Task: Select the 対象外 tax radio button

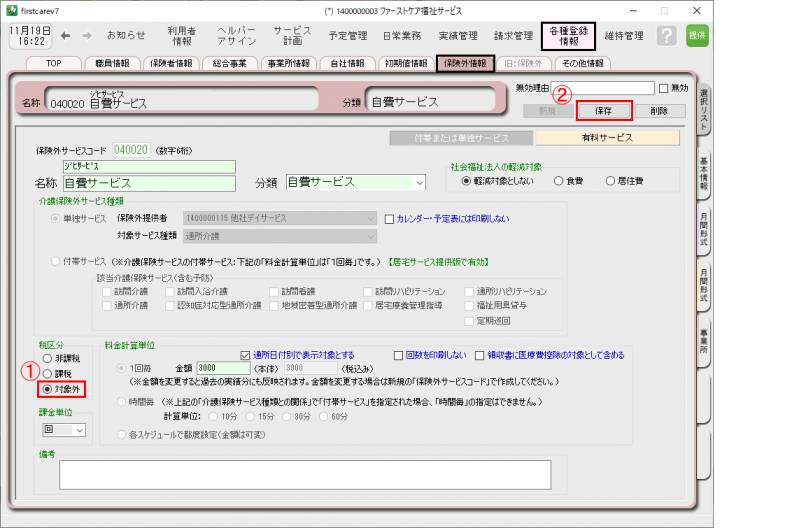Action: (x=46, y=388)
